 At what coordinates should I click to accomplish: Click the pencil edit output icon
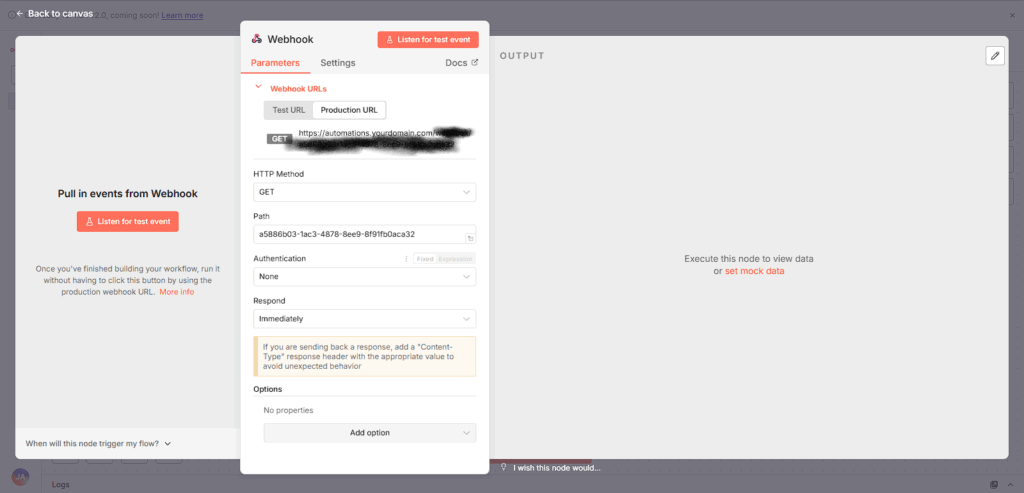[x=995, y=56]
